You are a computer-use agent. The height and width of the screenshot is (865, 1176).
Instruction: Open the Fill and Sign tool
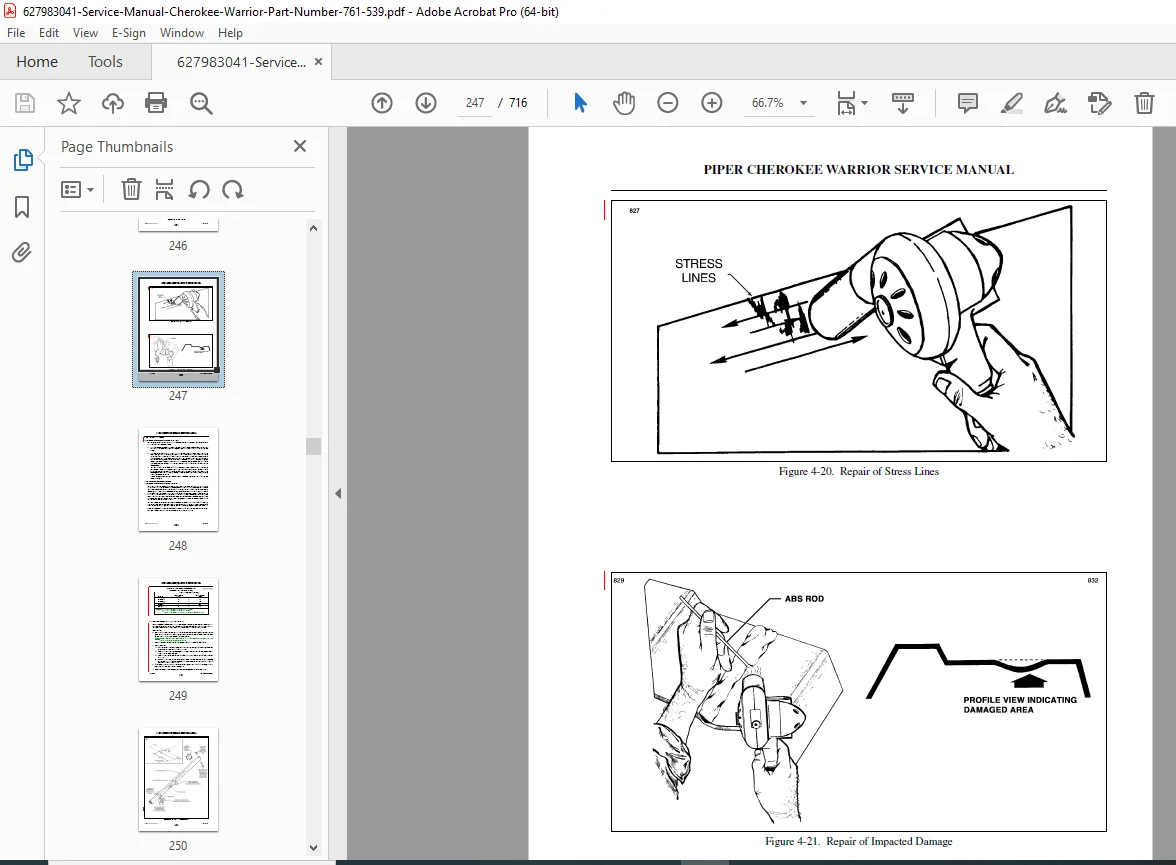click(1055, 103)
